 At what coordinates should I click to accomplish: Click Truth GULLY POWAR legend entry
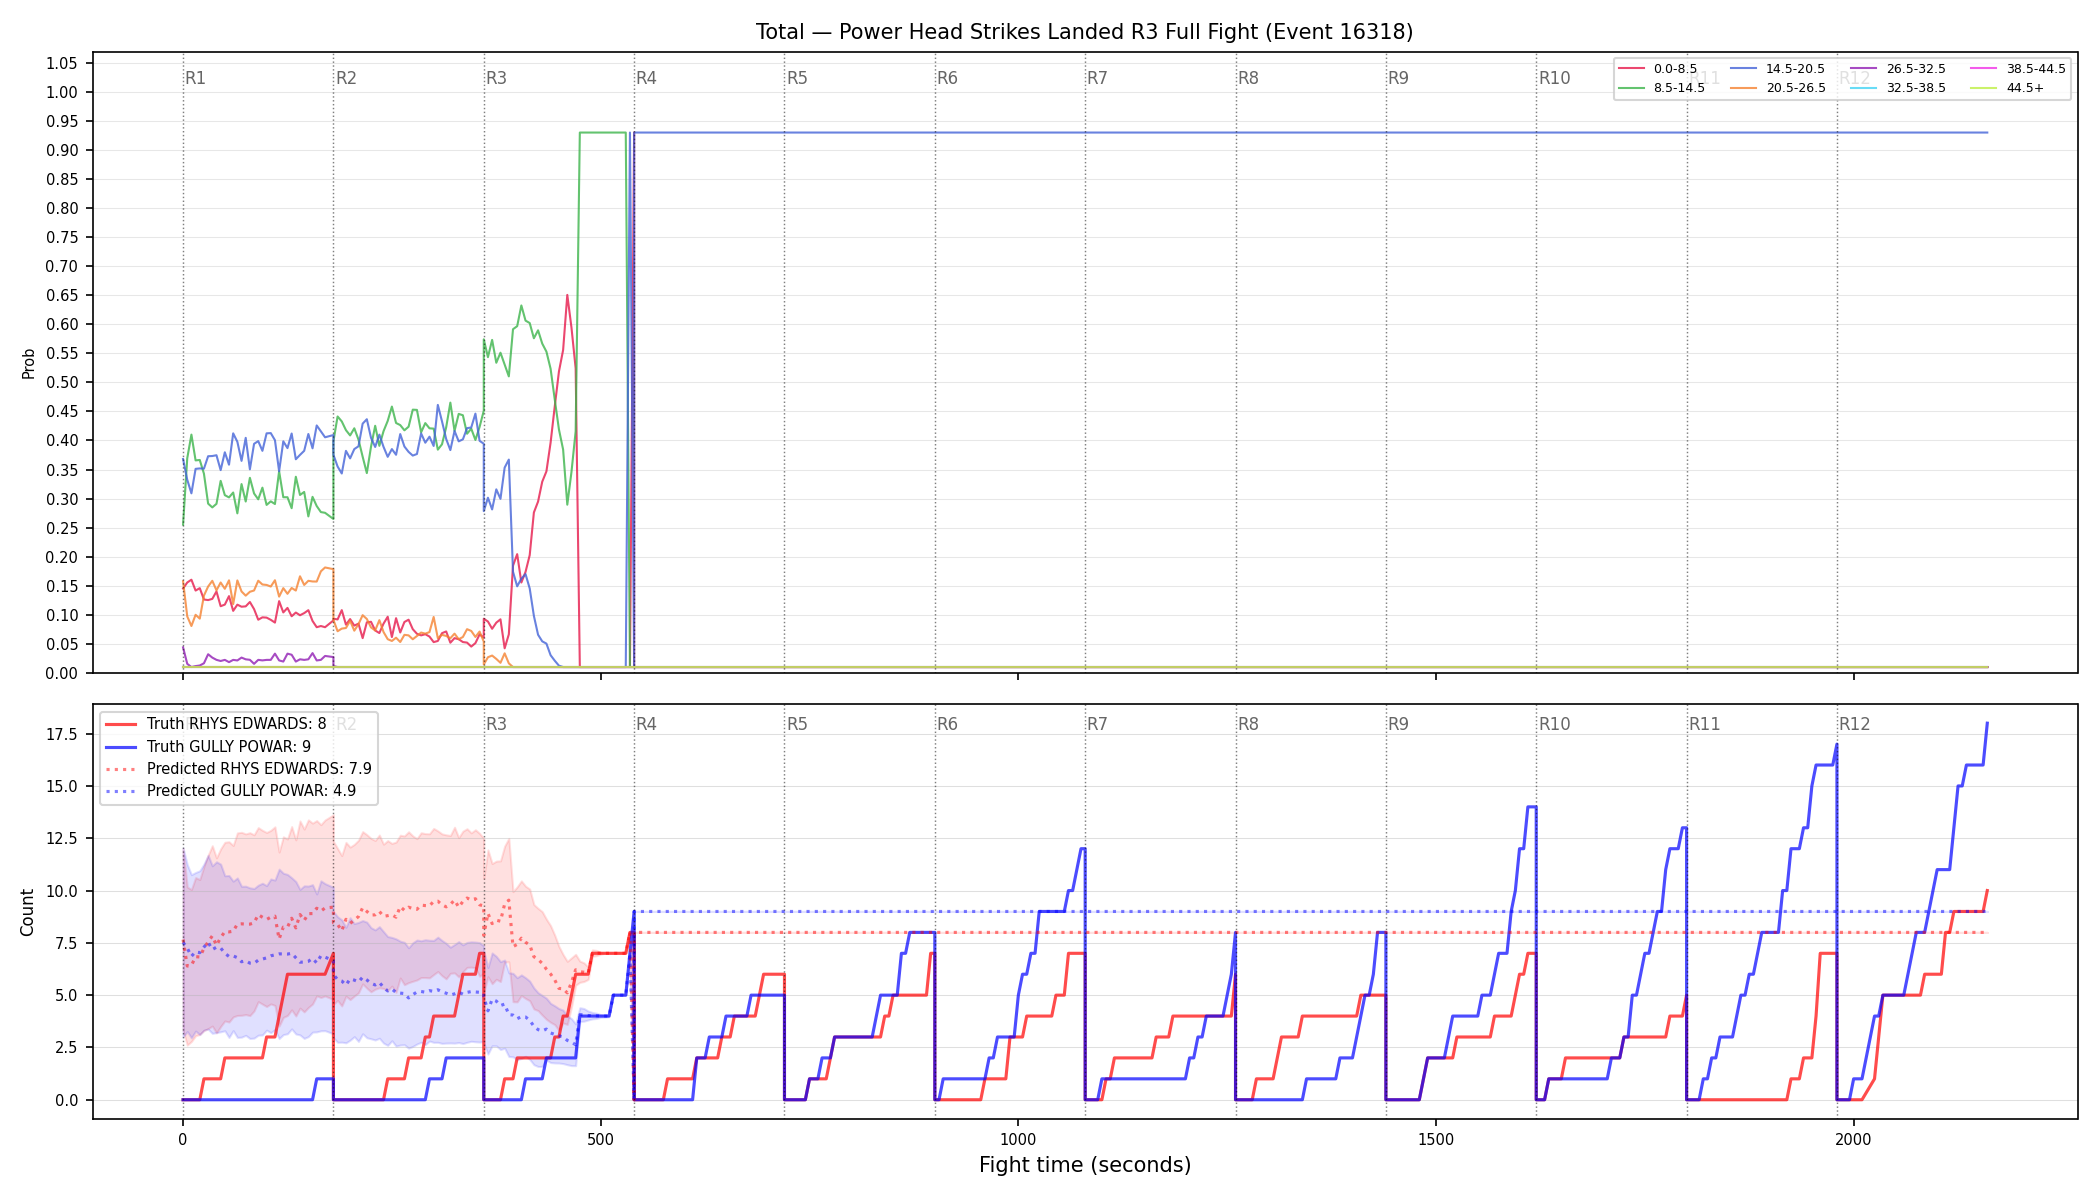(x=208, y=746)
